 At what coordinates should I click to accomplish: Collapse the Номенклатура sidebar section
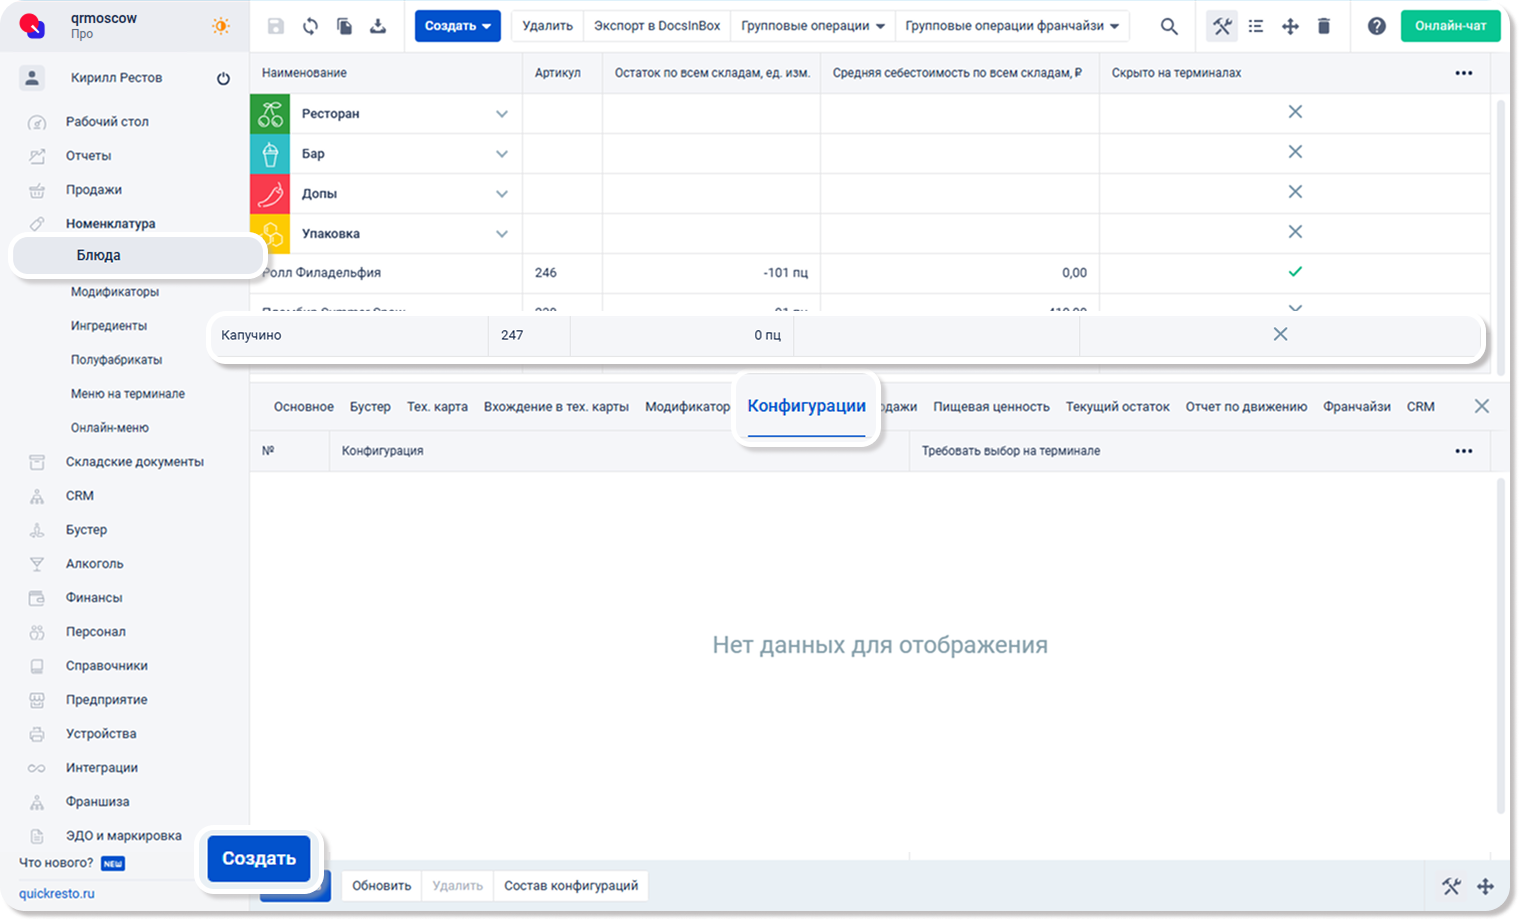110,224
